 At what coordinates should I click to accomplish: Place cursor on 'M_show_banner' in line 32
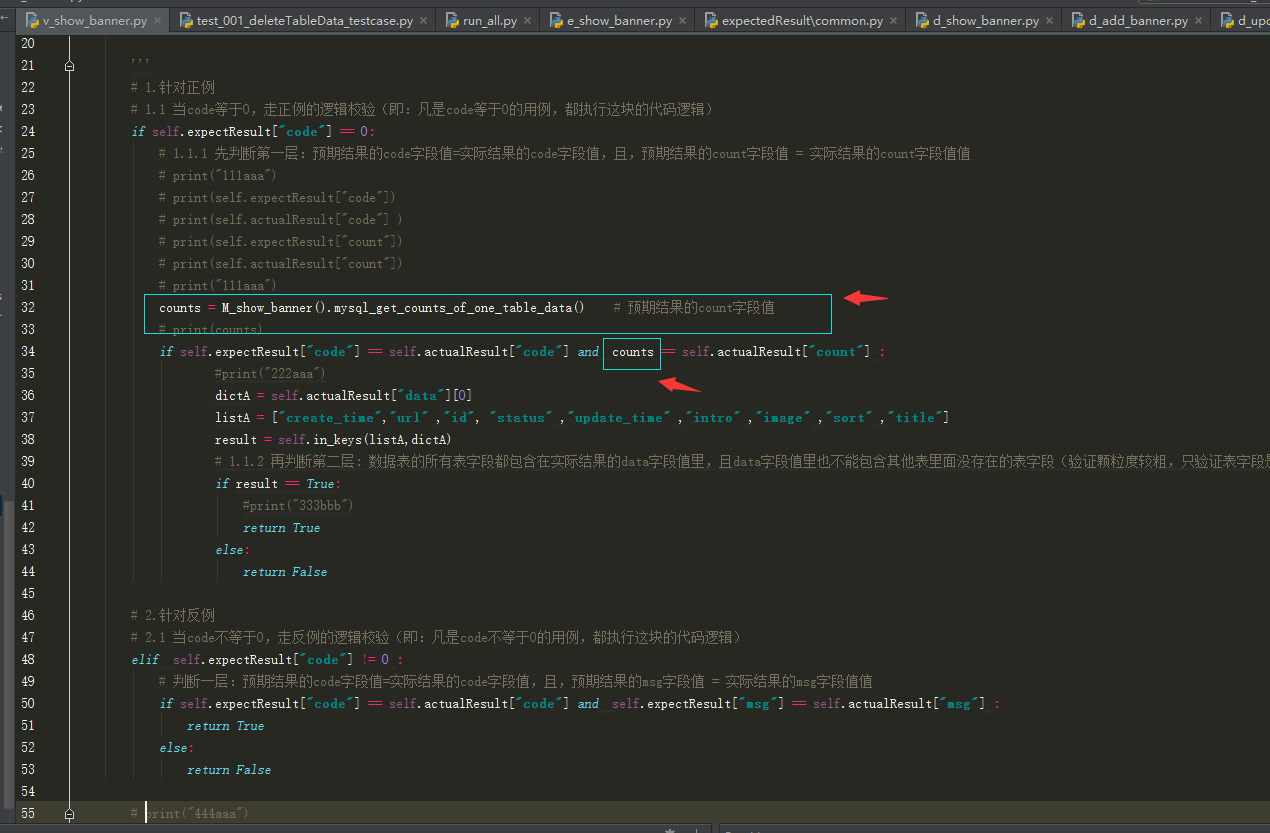[269, 307]
